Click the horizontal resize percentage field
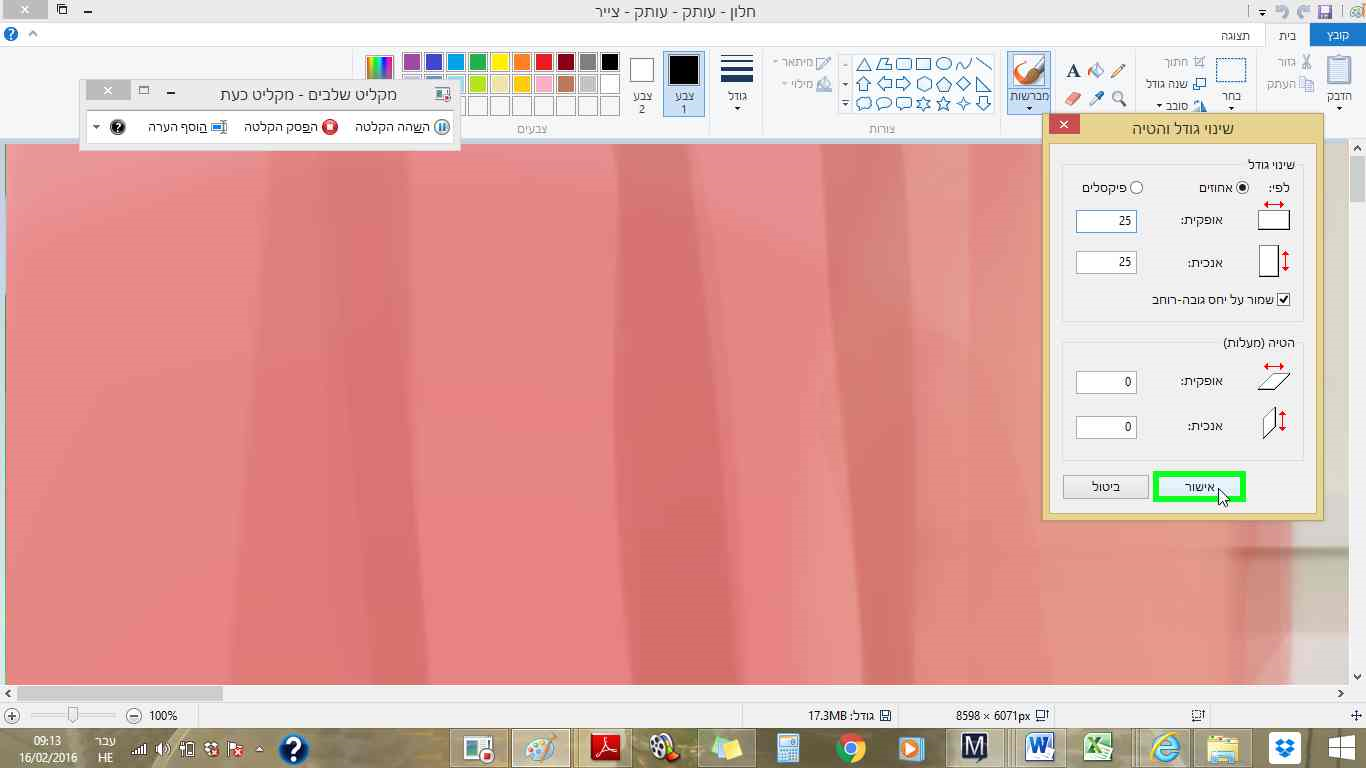Viewport: 1366px width, 768px height. coord(1106,221)
